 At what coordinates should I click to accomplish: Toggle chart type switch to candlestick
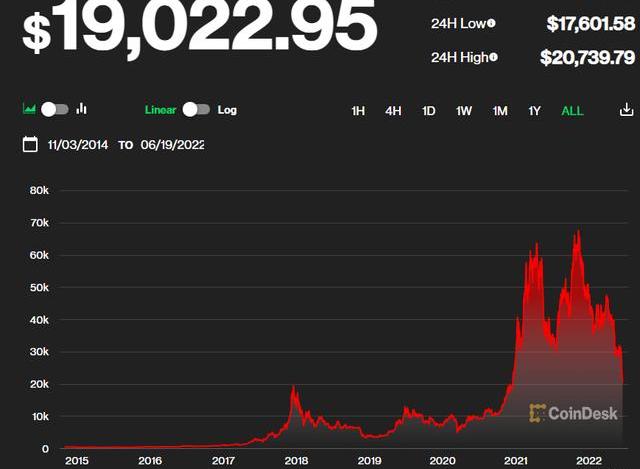click(55, 109)
